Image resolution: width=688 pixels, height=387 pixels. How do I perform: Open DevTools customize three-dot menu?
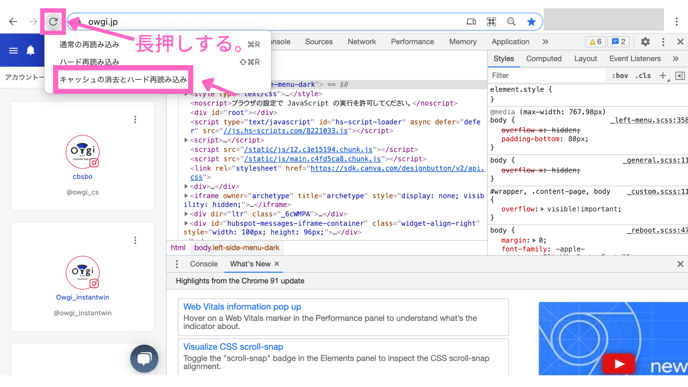coord(663,42)
